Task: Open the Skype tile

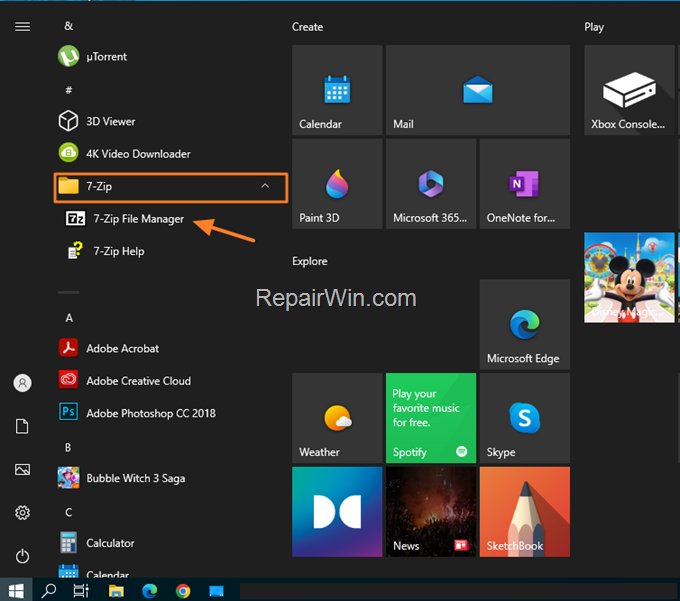Action: tap(524, 418)
